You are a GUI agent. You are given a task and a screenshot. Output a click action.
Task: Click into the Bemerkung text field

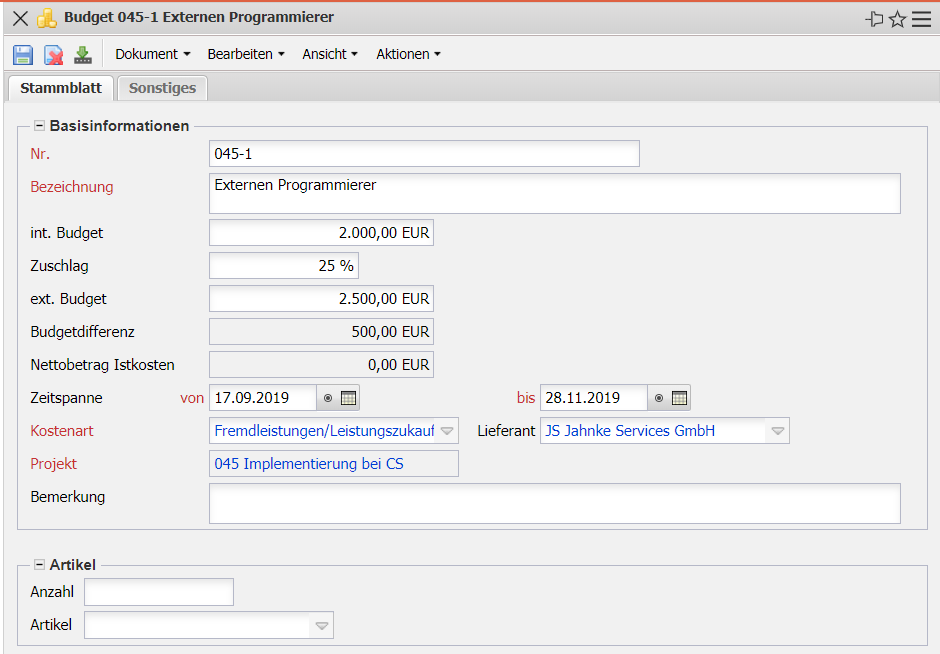coord(554,504)
